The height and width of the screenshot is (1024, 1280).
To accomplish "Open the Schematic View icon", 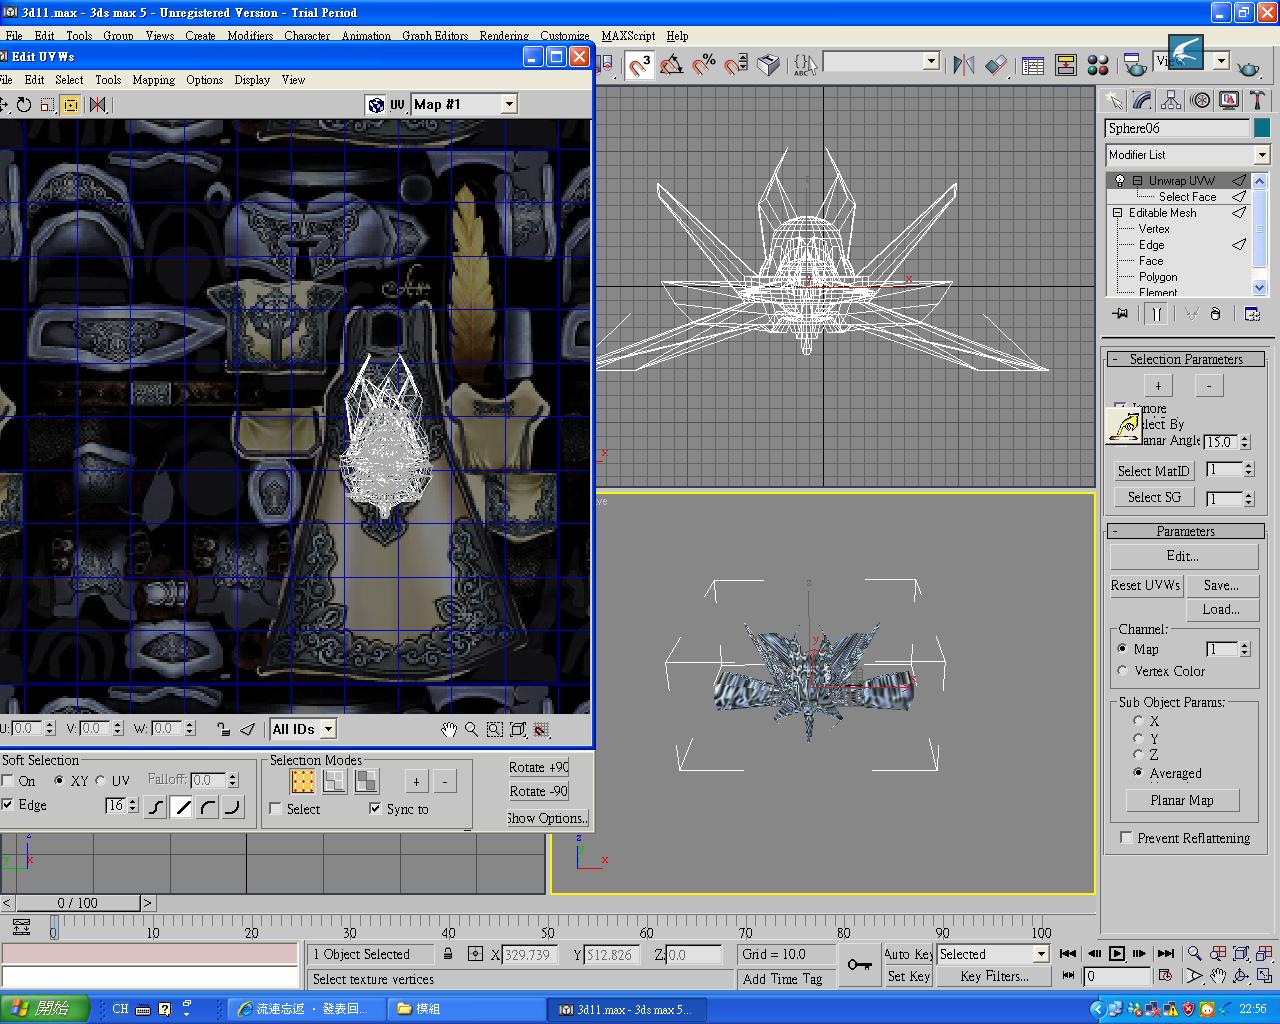I will coord(1066,65).
